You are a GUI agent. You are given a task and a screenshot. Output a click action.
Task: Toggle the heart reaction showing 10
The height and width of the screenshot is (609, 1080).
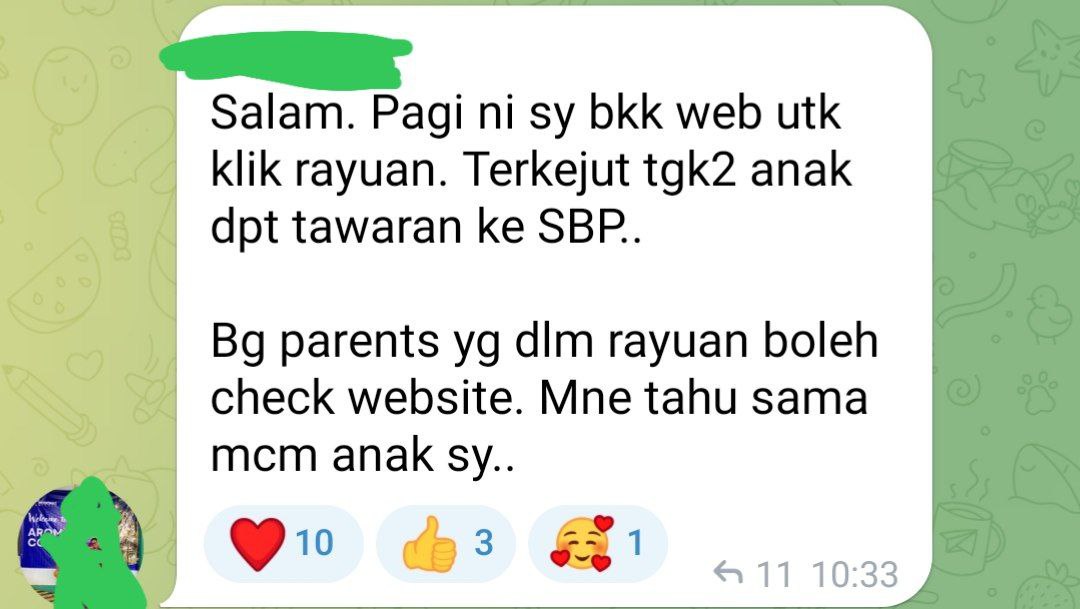(x=284, y=544)
